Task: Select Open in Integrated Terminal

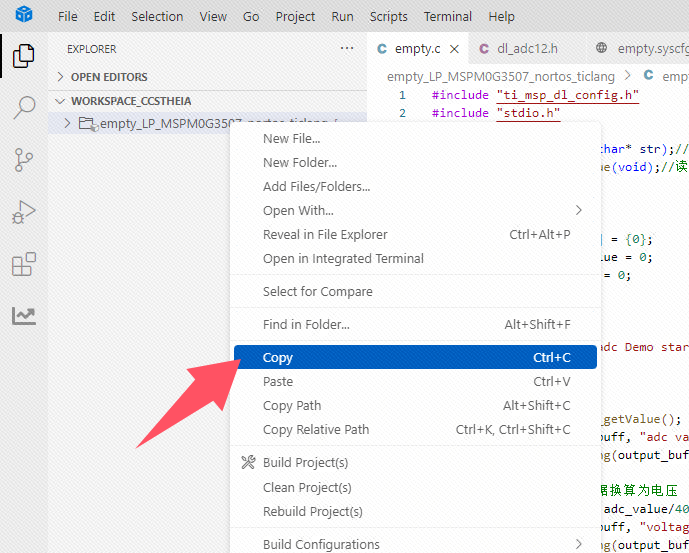Action: (415, 258)
